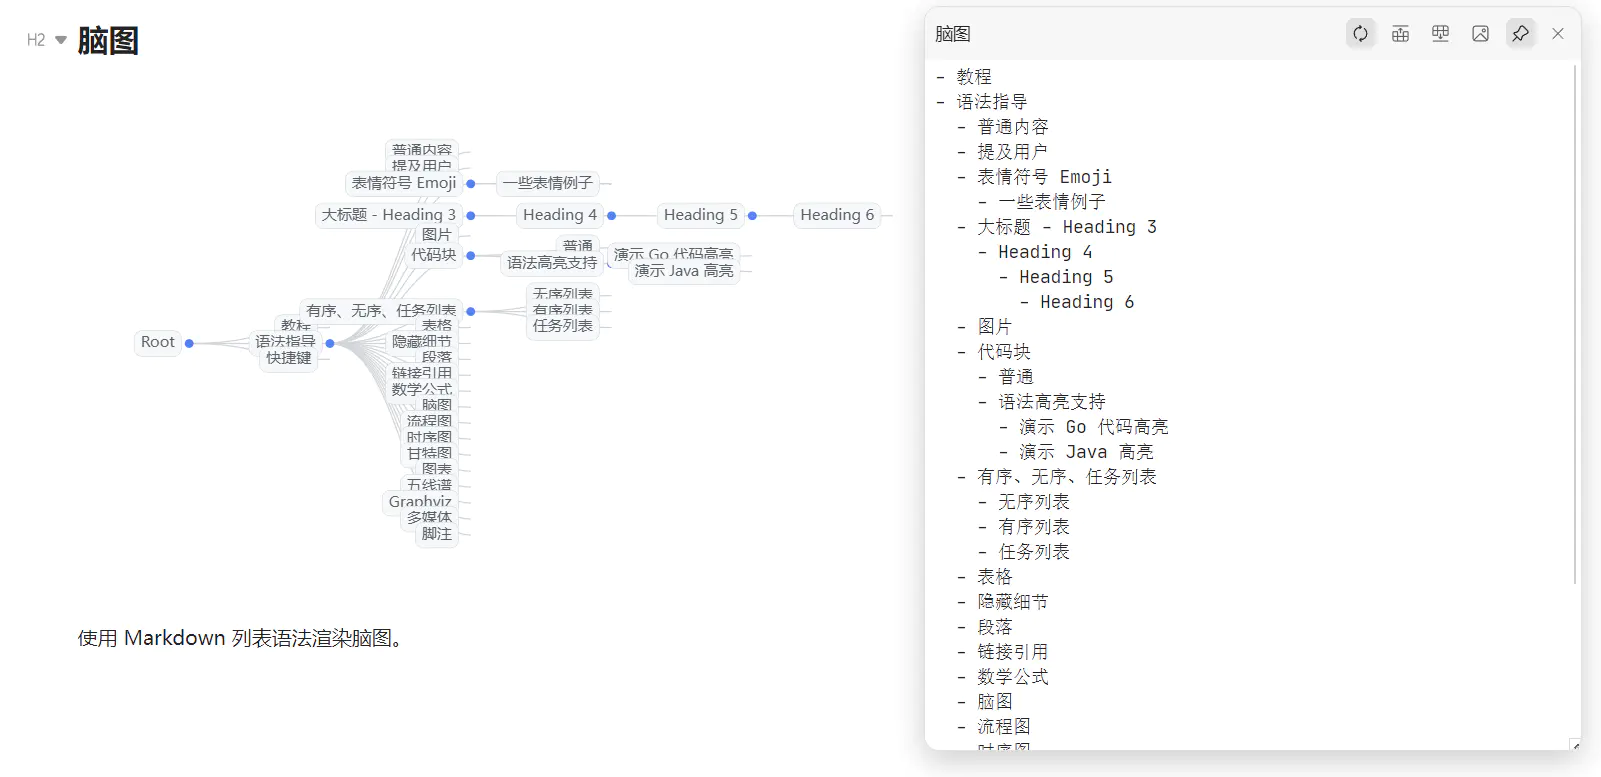Place cursor on Heading 6 editor line
The height and width of the screenshot is (777, 1601).
[1087, 302]
